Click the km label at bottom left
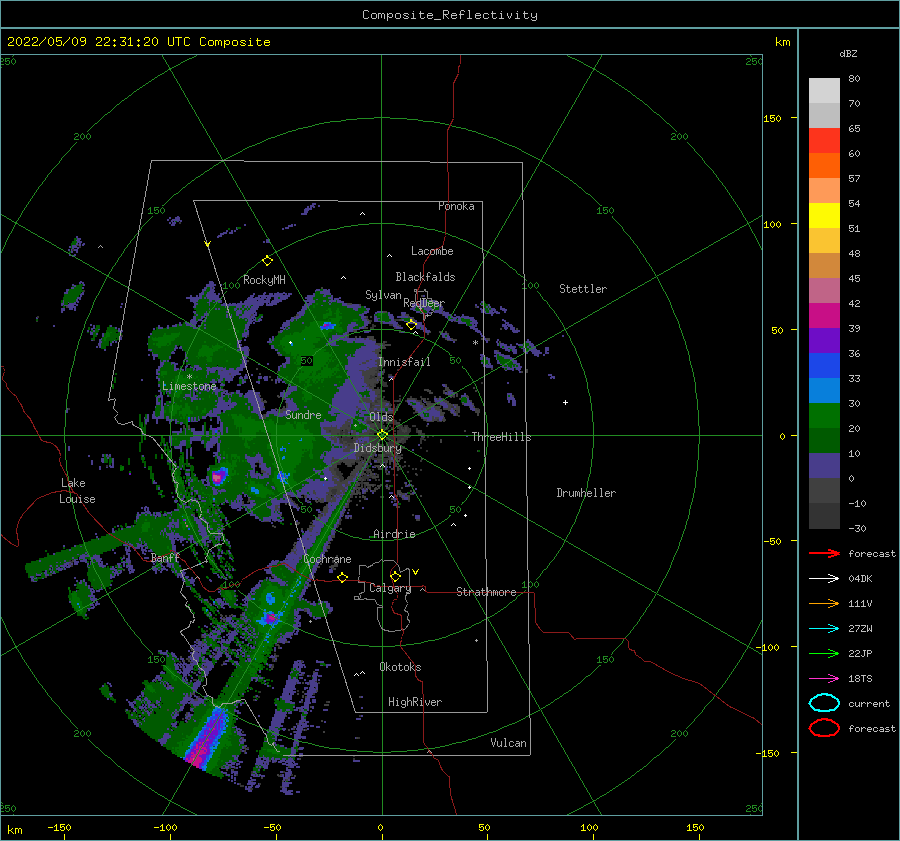 (x=14, y=830)
